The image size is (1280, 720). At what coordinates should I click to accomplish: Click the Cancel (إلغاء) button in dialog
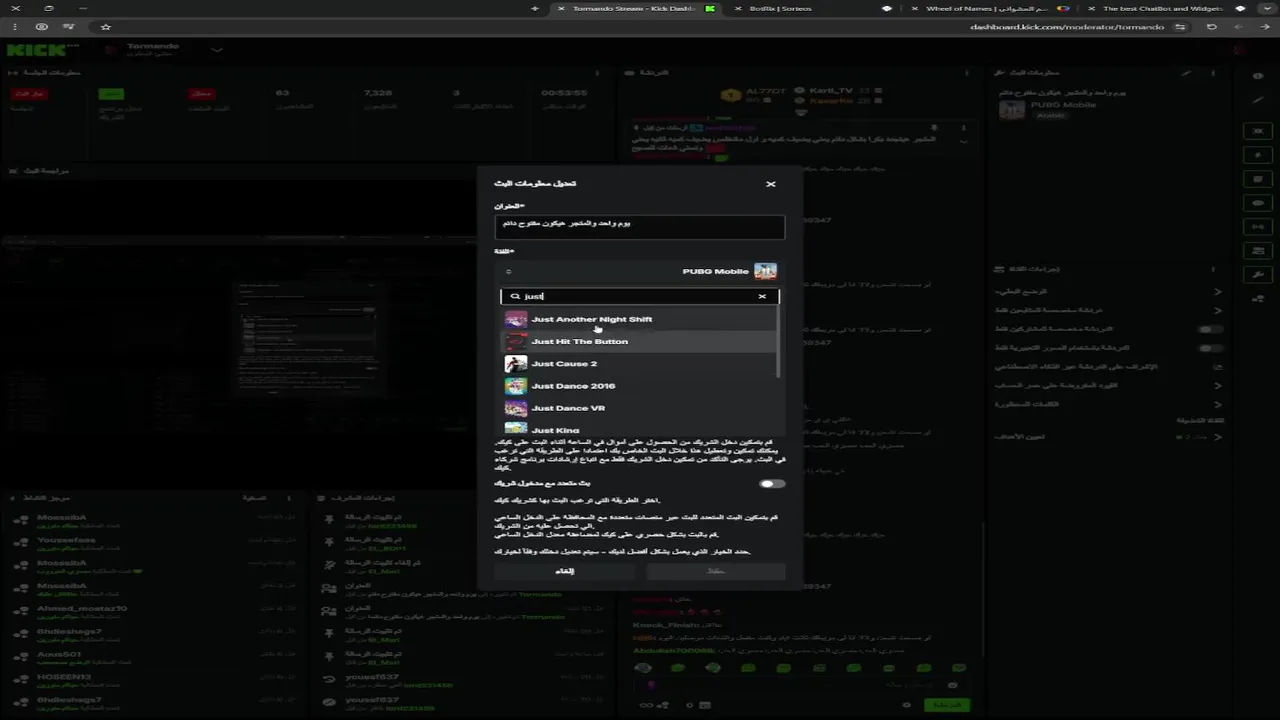(x=565, y=571)
